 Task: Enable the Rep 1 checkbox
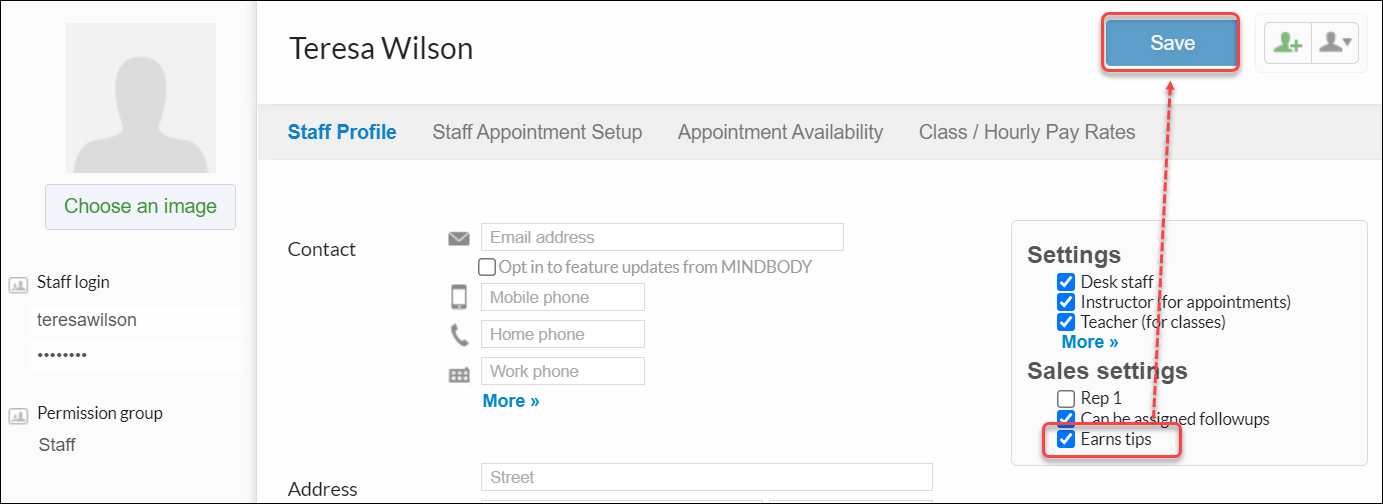tap(1066, 399)
